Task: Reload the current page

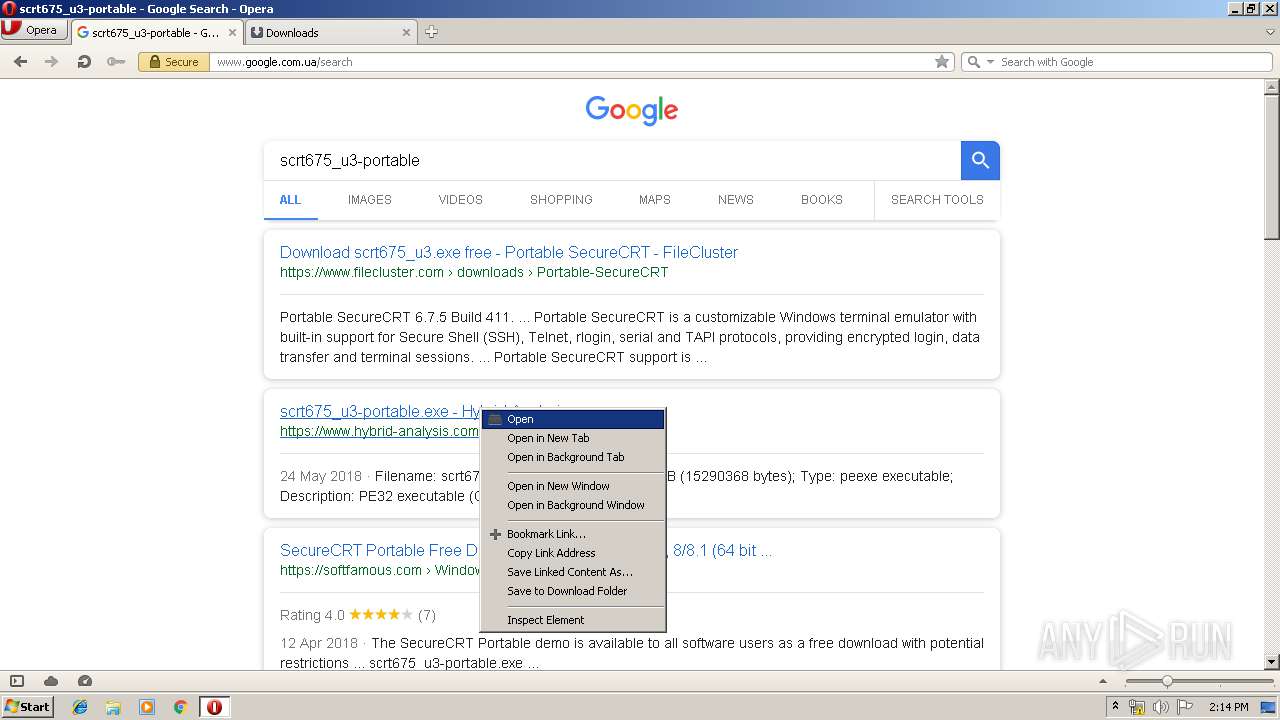Action: [x=84, y=62]
